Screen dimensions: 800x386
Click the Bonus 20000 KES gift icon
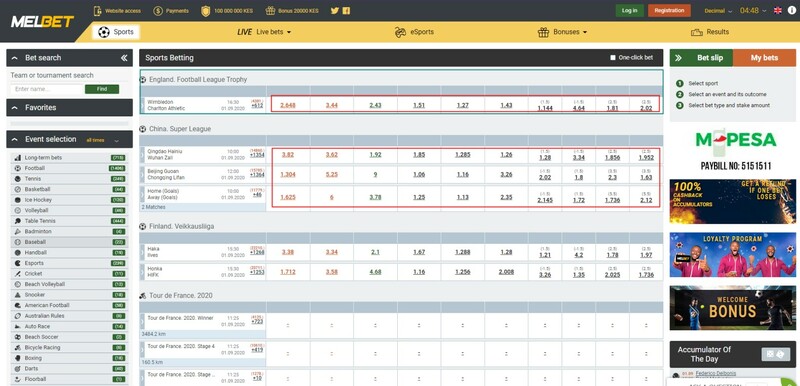[270, 10]
